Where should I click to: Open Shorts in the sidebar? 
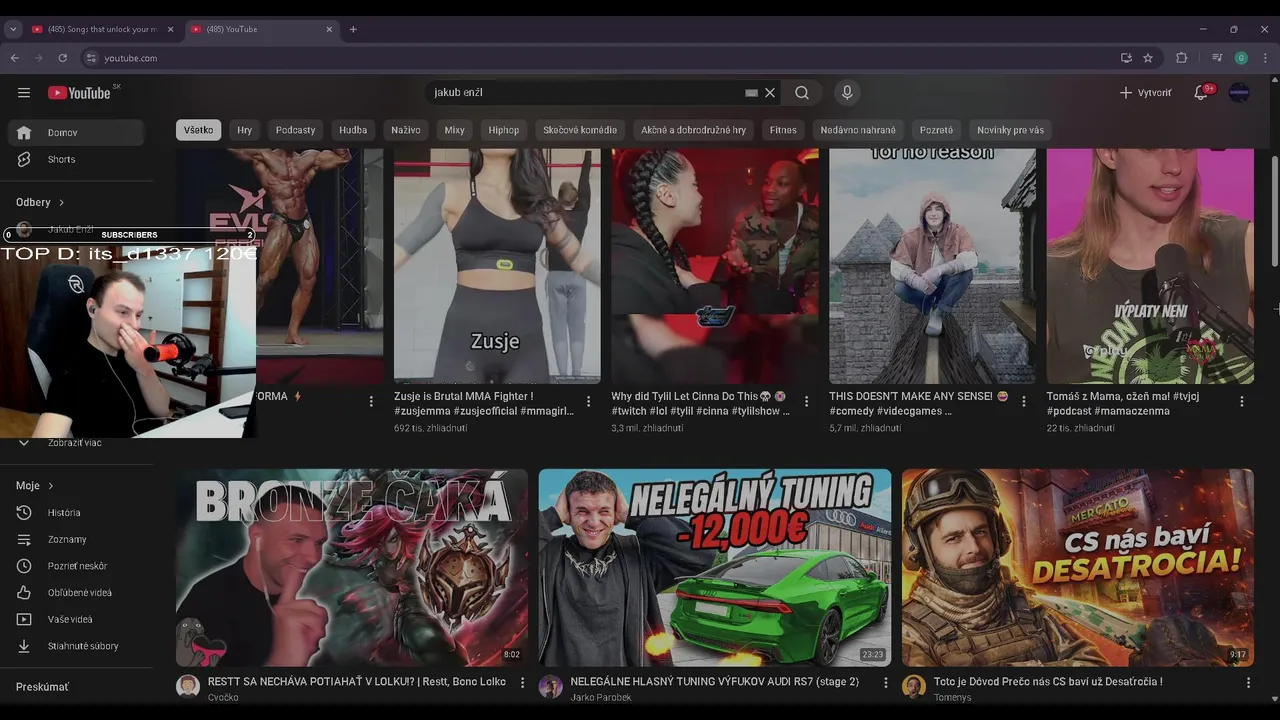pyautogui.click(x=76, y=159)
